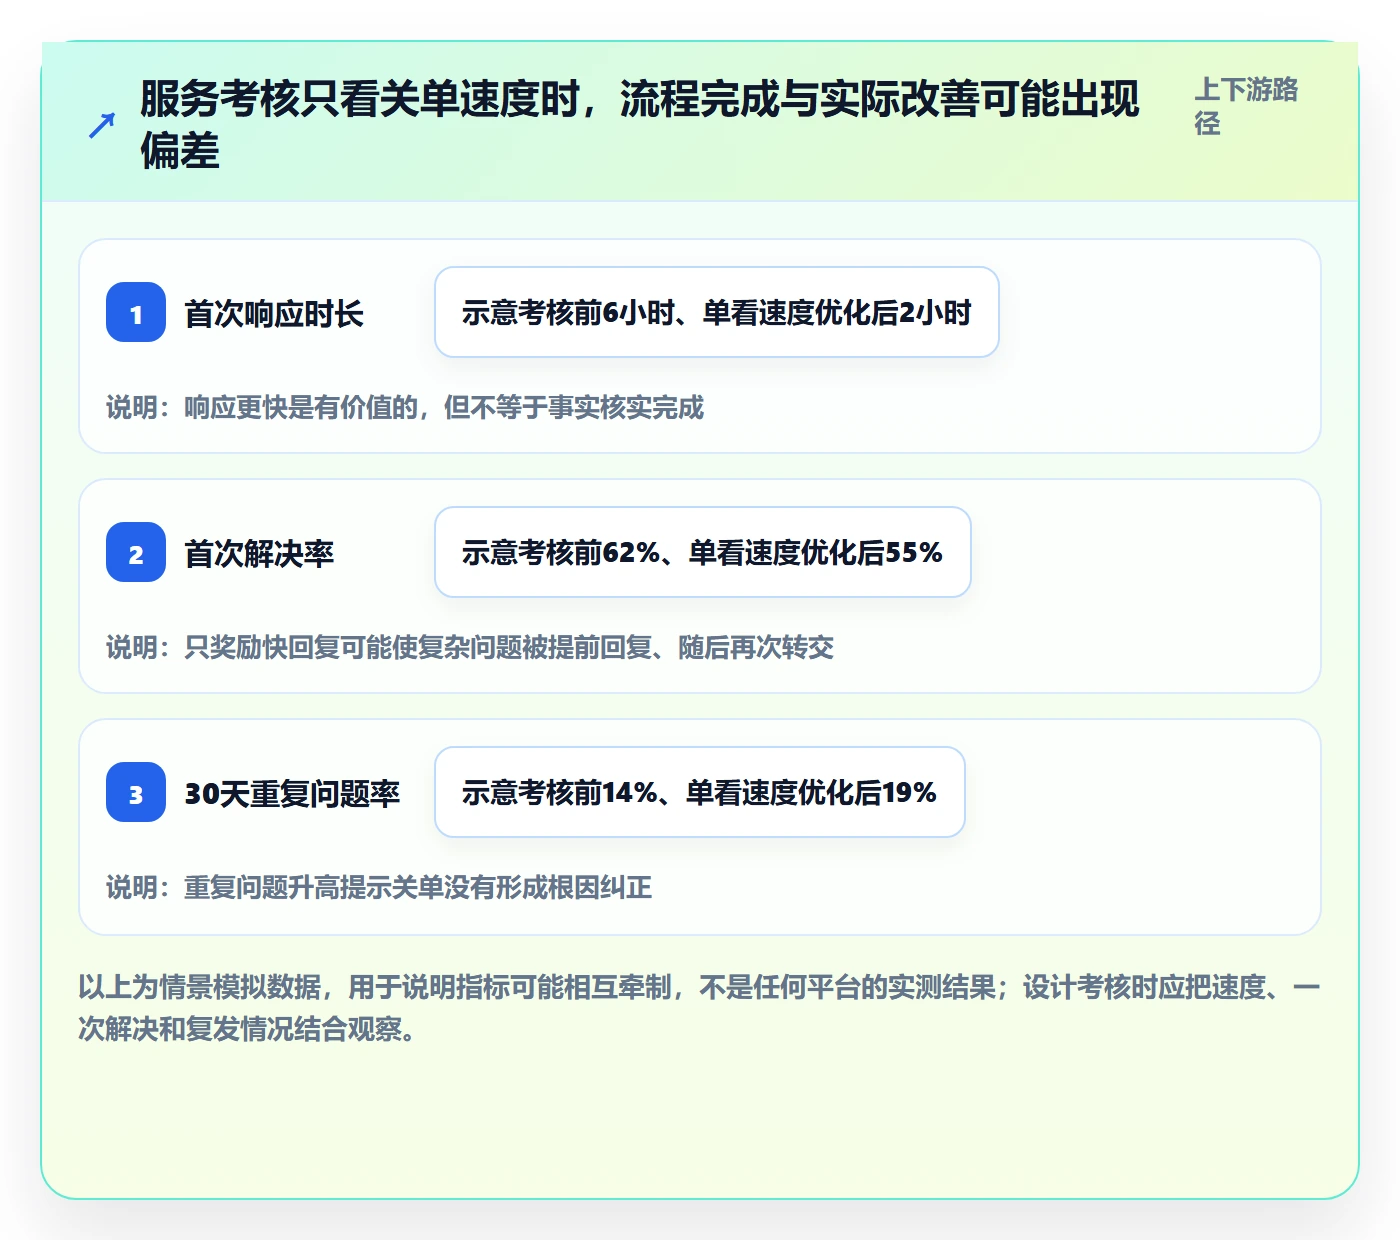Click the number 3 badge for 30天重复问题率
This screenshot has width=1400, height=1240.
136,792
